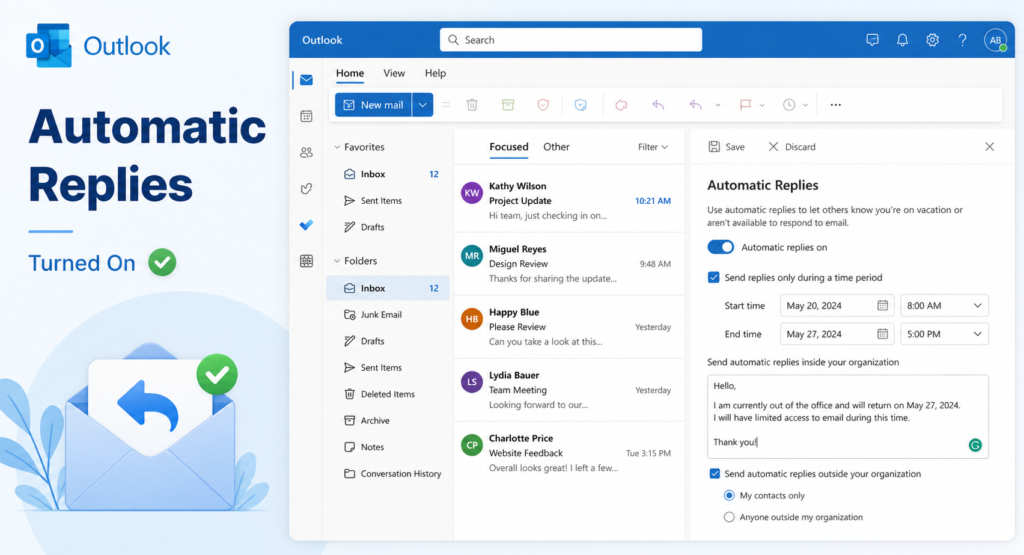This screenshot has height=555, width=1024.
Task: Click the Snooze clock icon in toolbar
Action: pos(789,104)
